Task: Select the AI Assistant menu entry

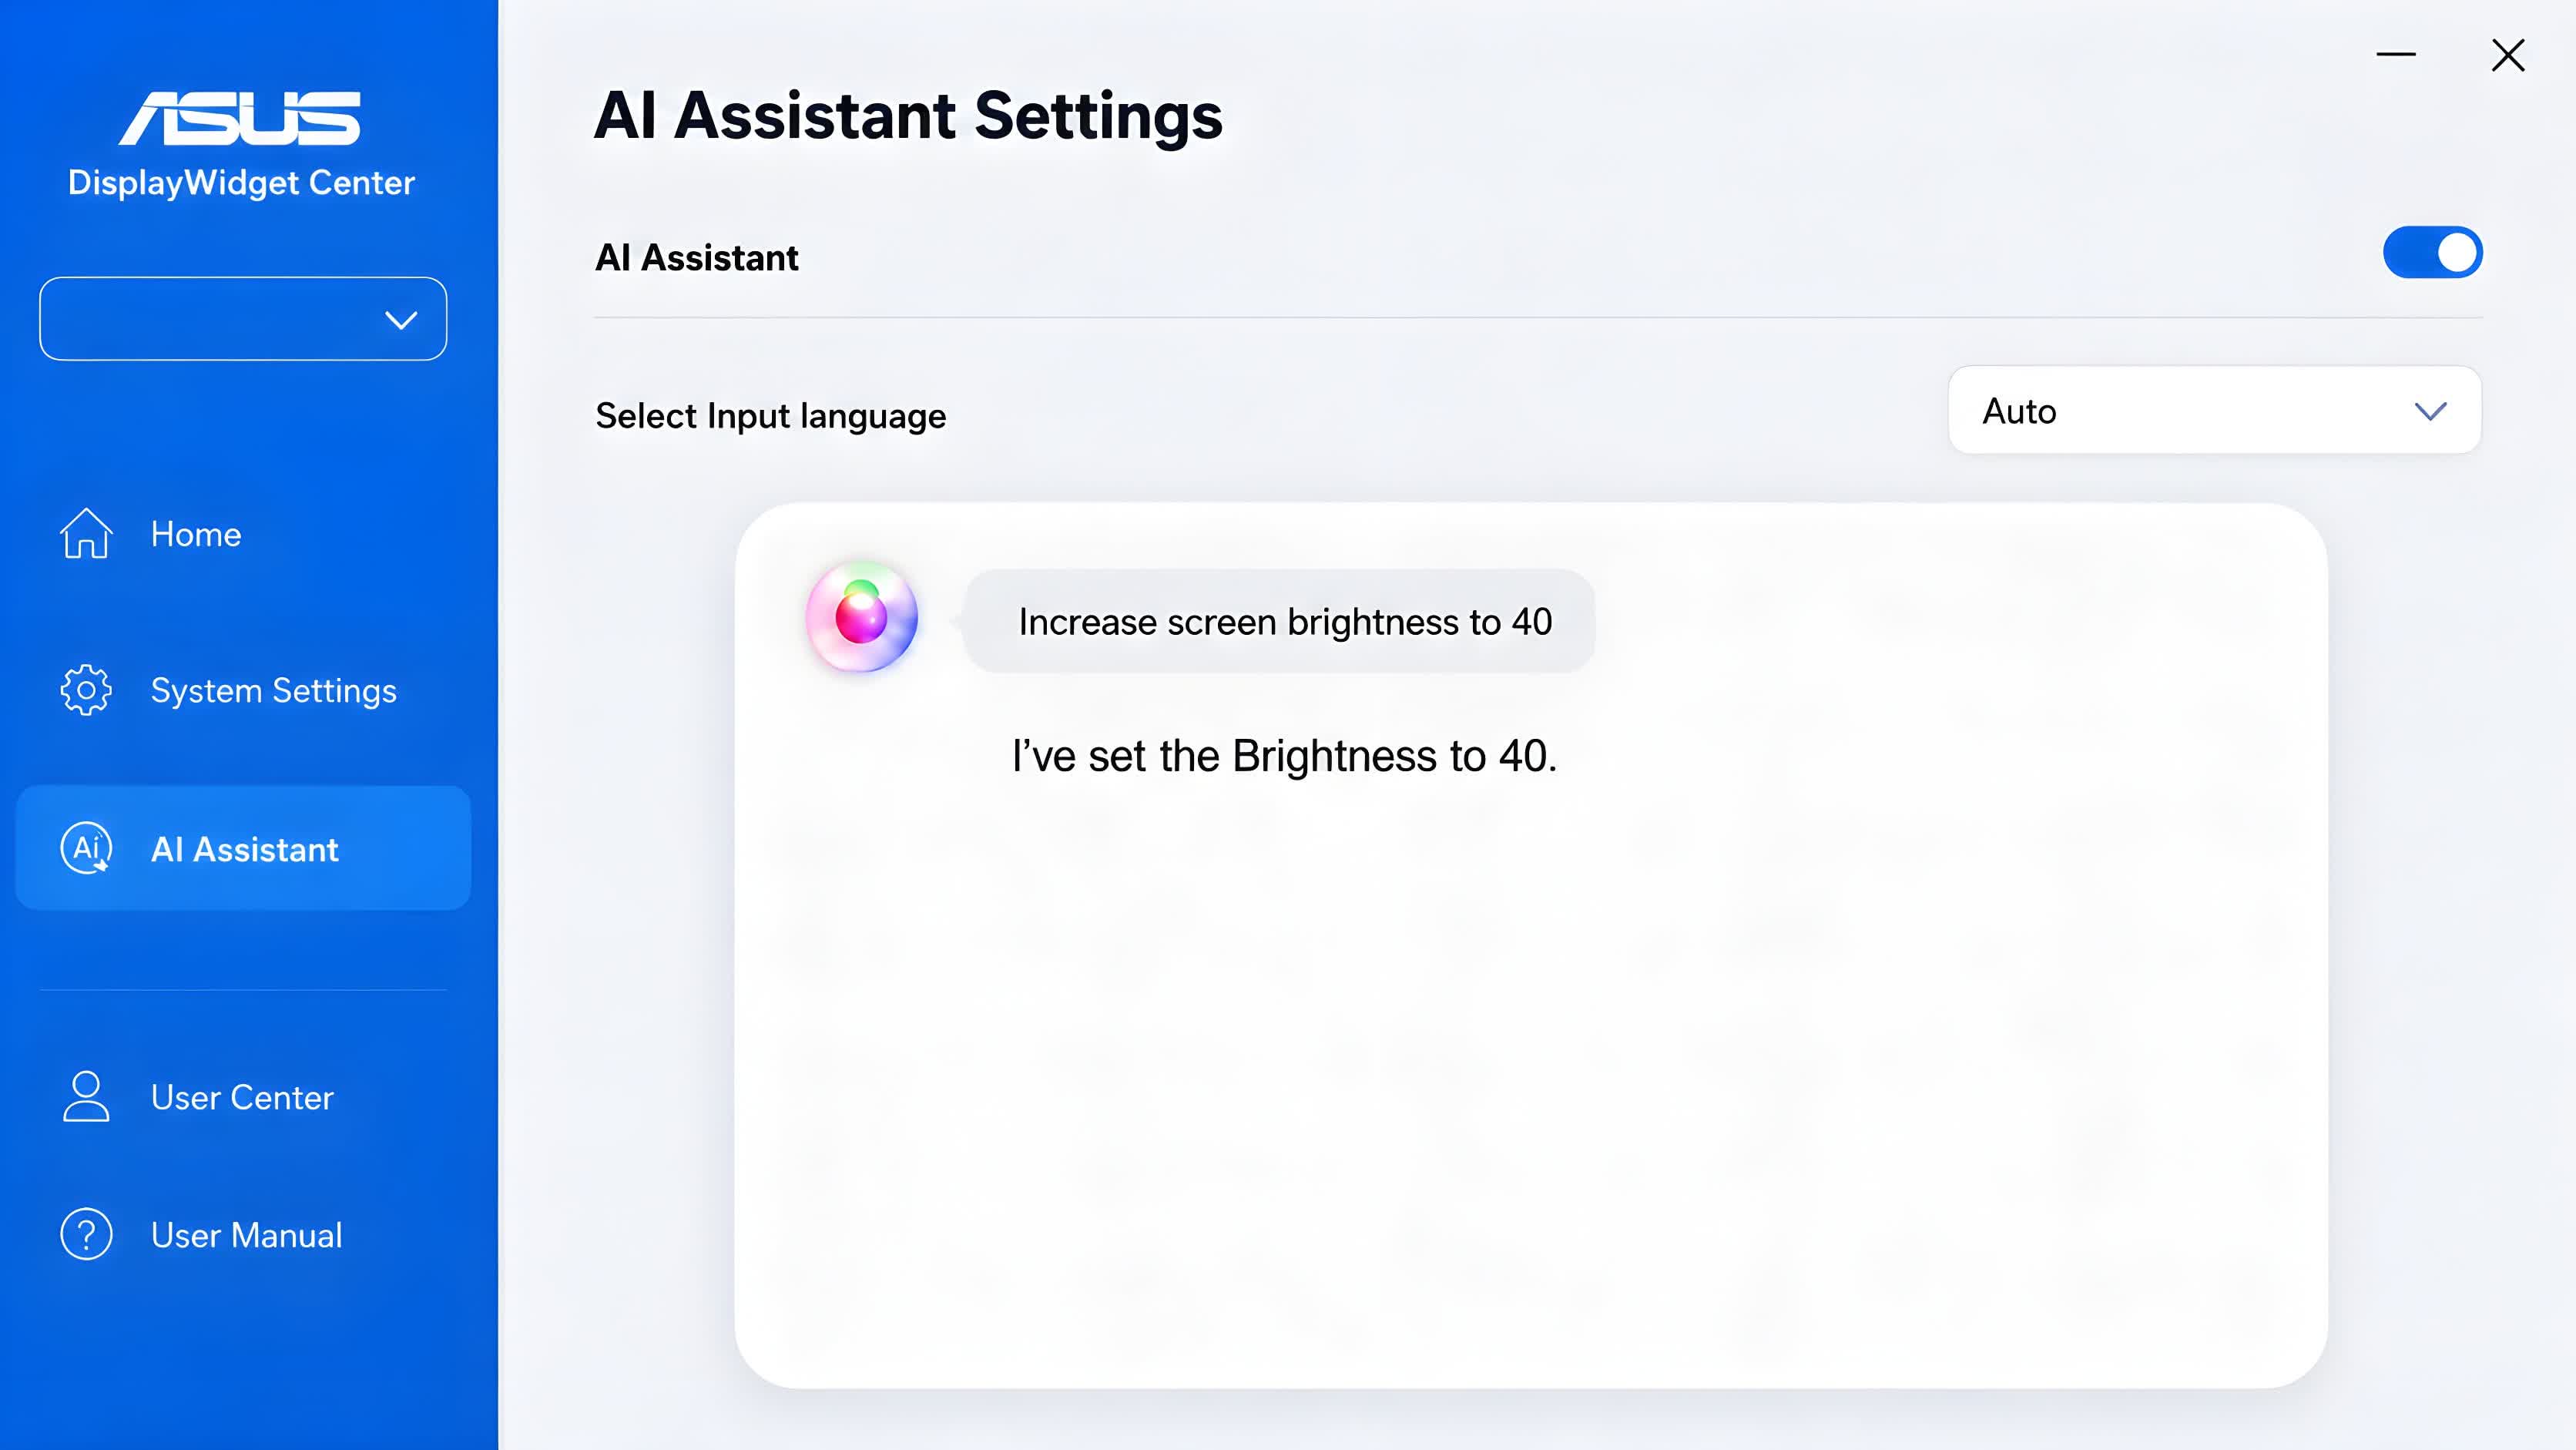Action: (243, 848)
